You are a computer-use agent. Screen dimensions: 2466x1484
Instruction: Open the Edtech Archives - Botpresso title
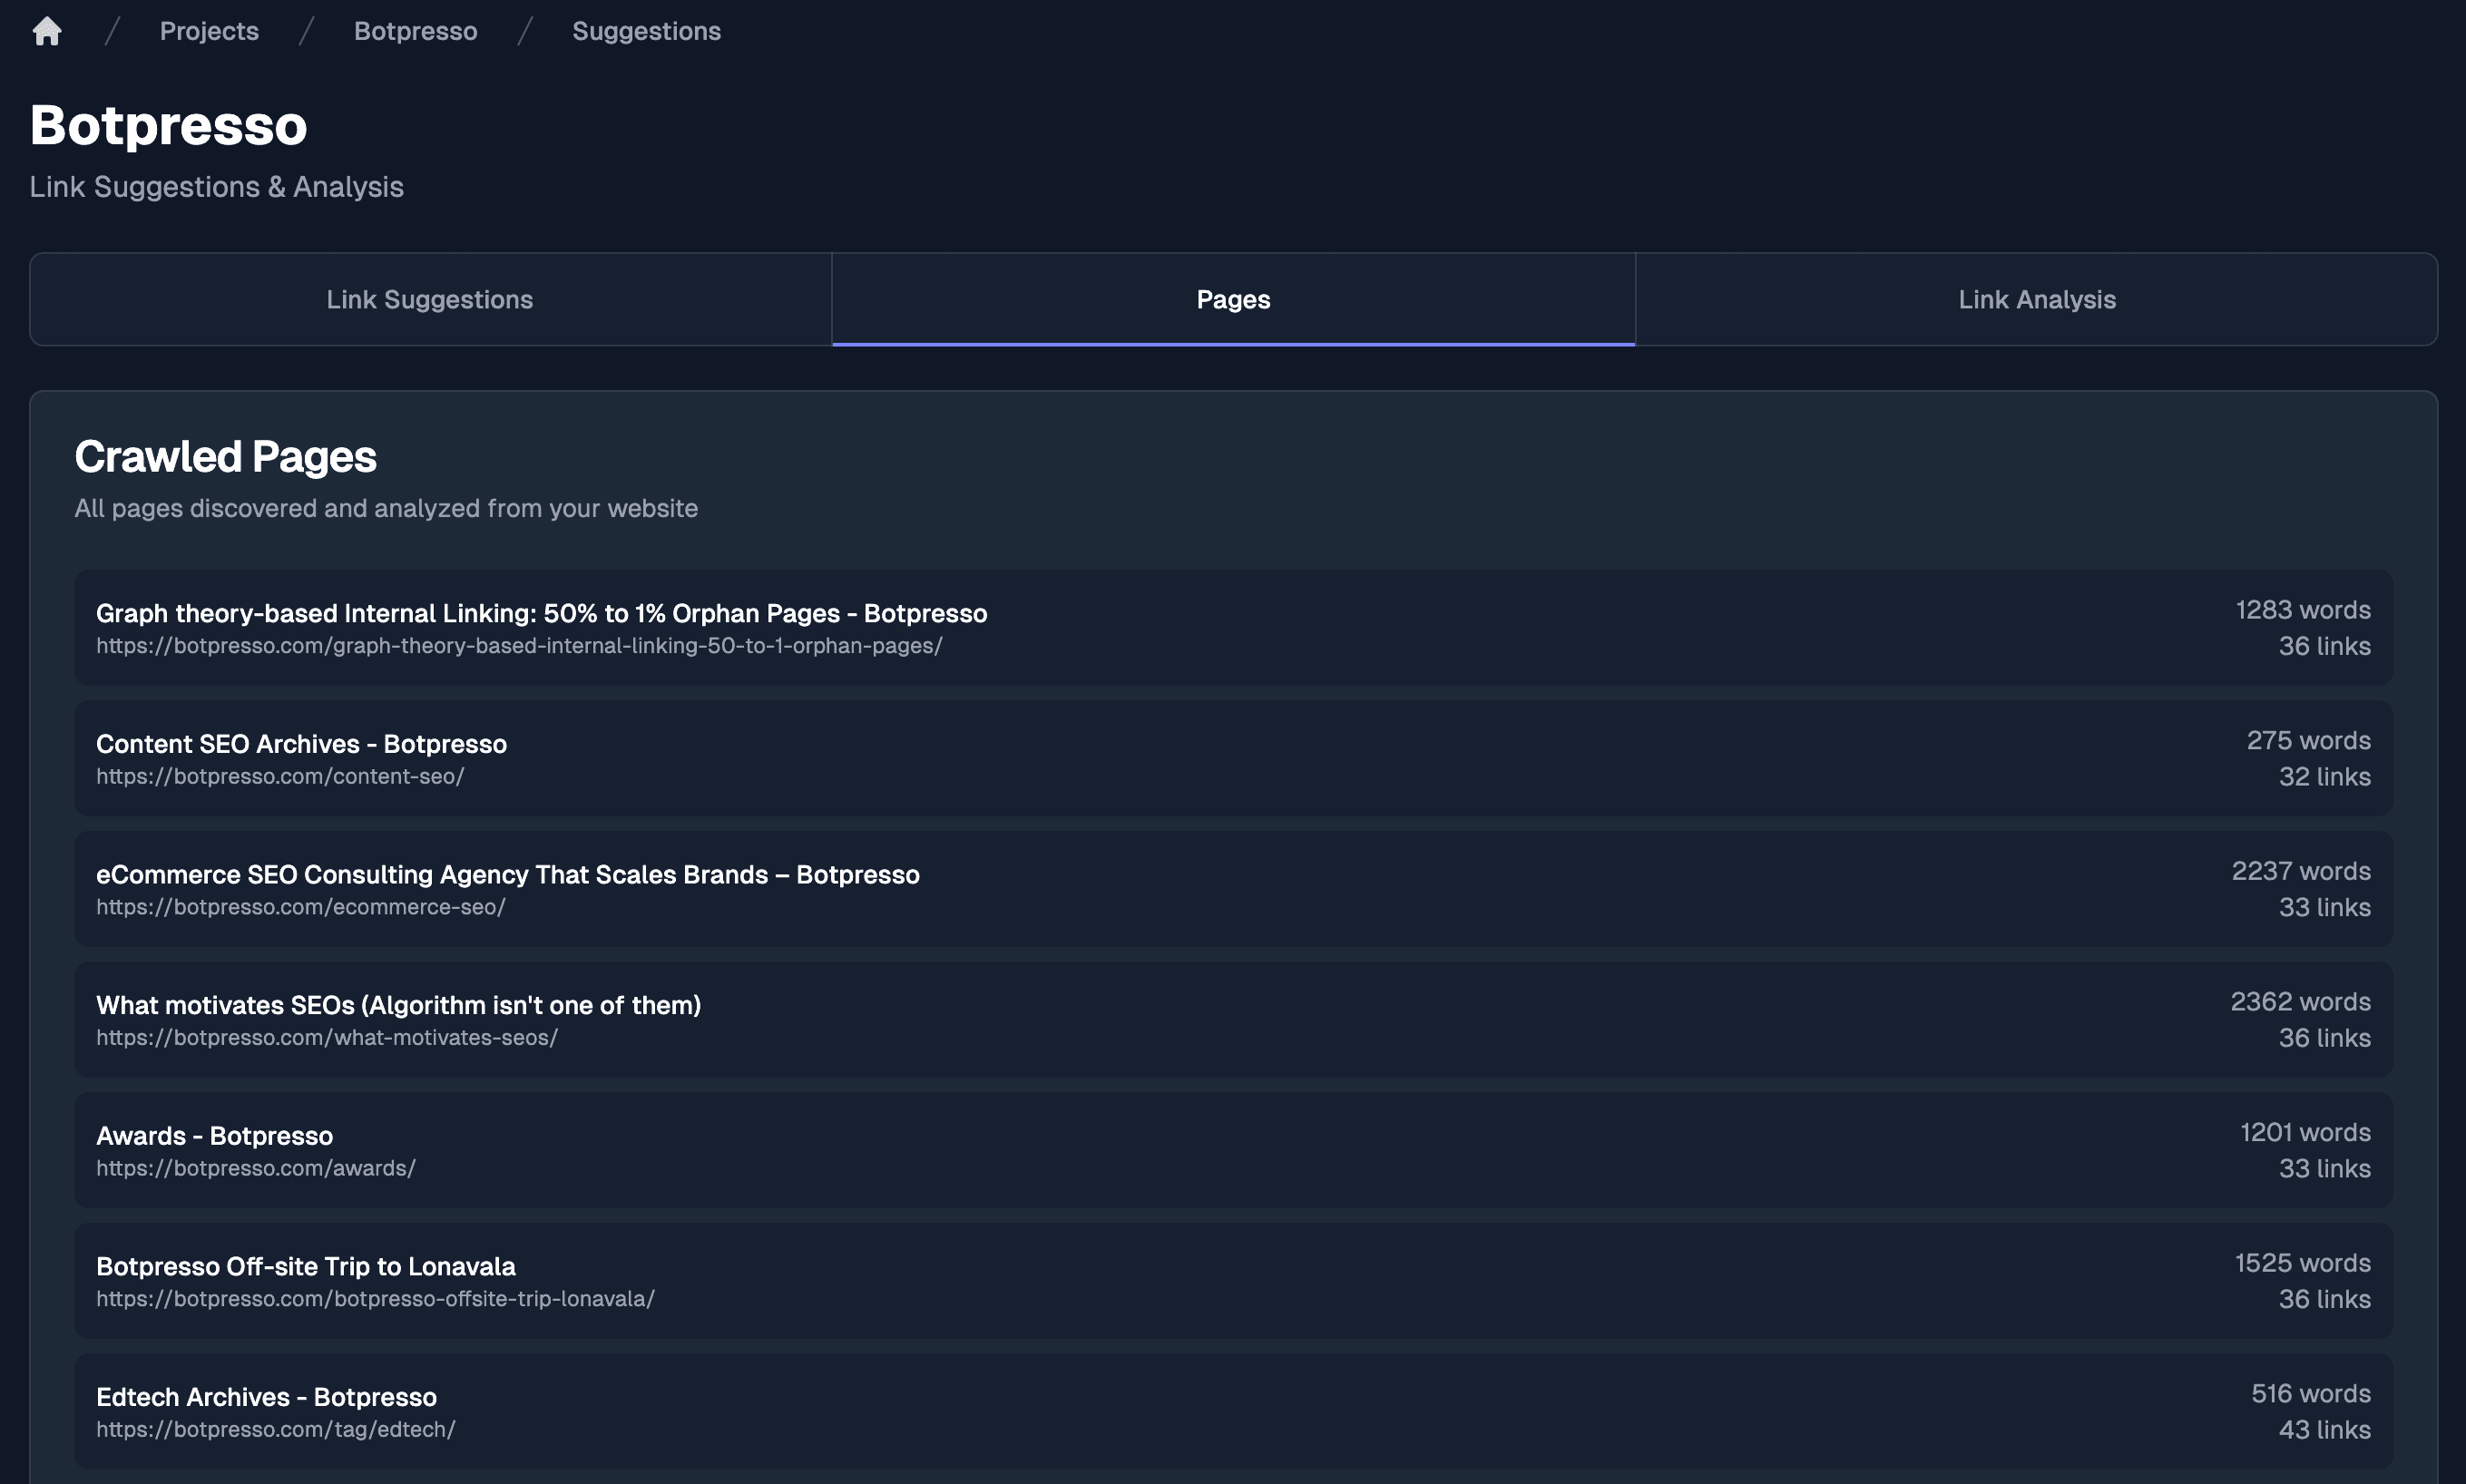click(266, 1397)
